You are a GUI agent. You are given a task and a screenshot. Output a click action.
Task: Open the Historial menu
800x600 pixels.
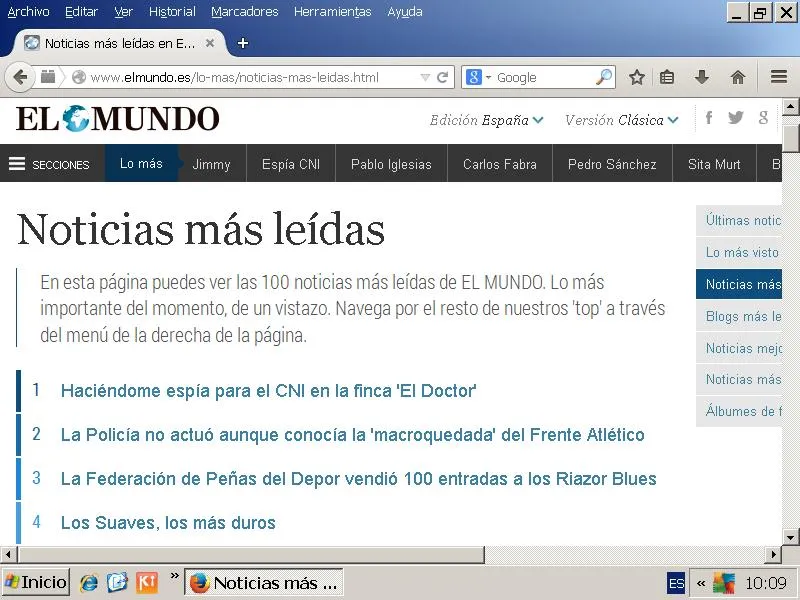tap(172, 11)
